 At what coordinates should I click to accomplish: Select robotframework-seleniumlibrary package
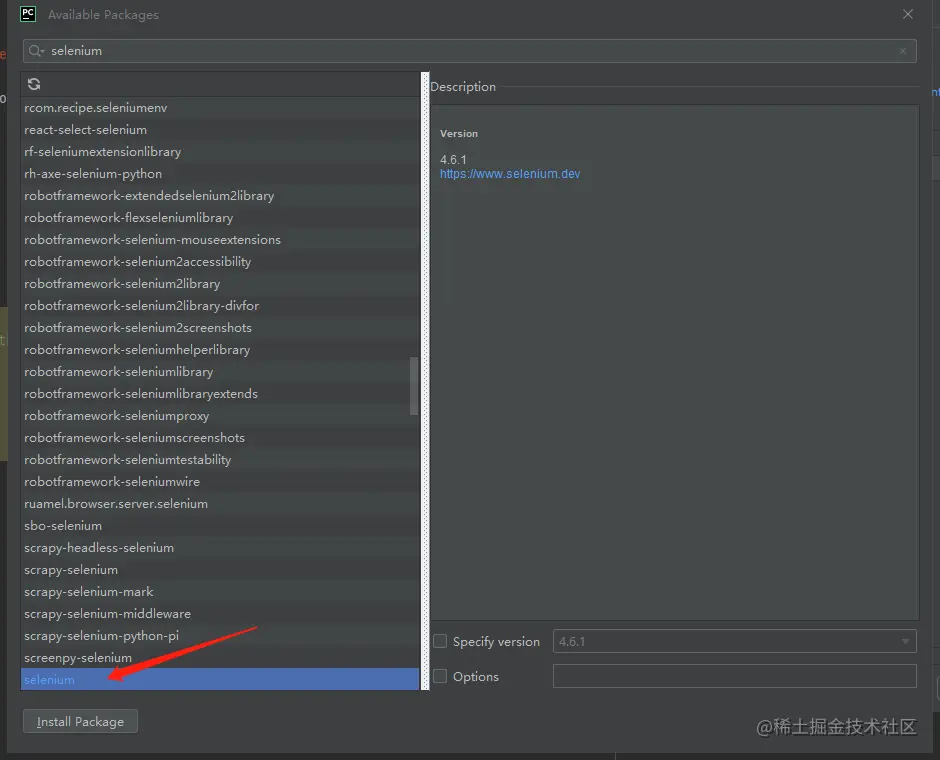point(220,372)
